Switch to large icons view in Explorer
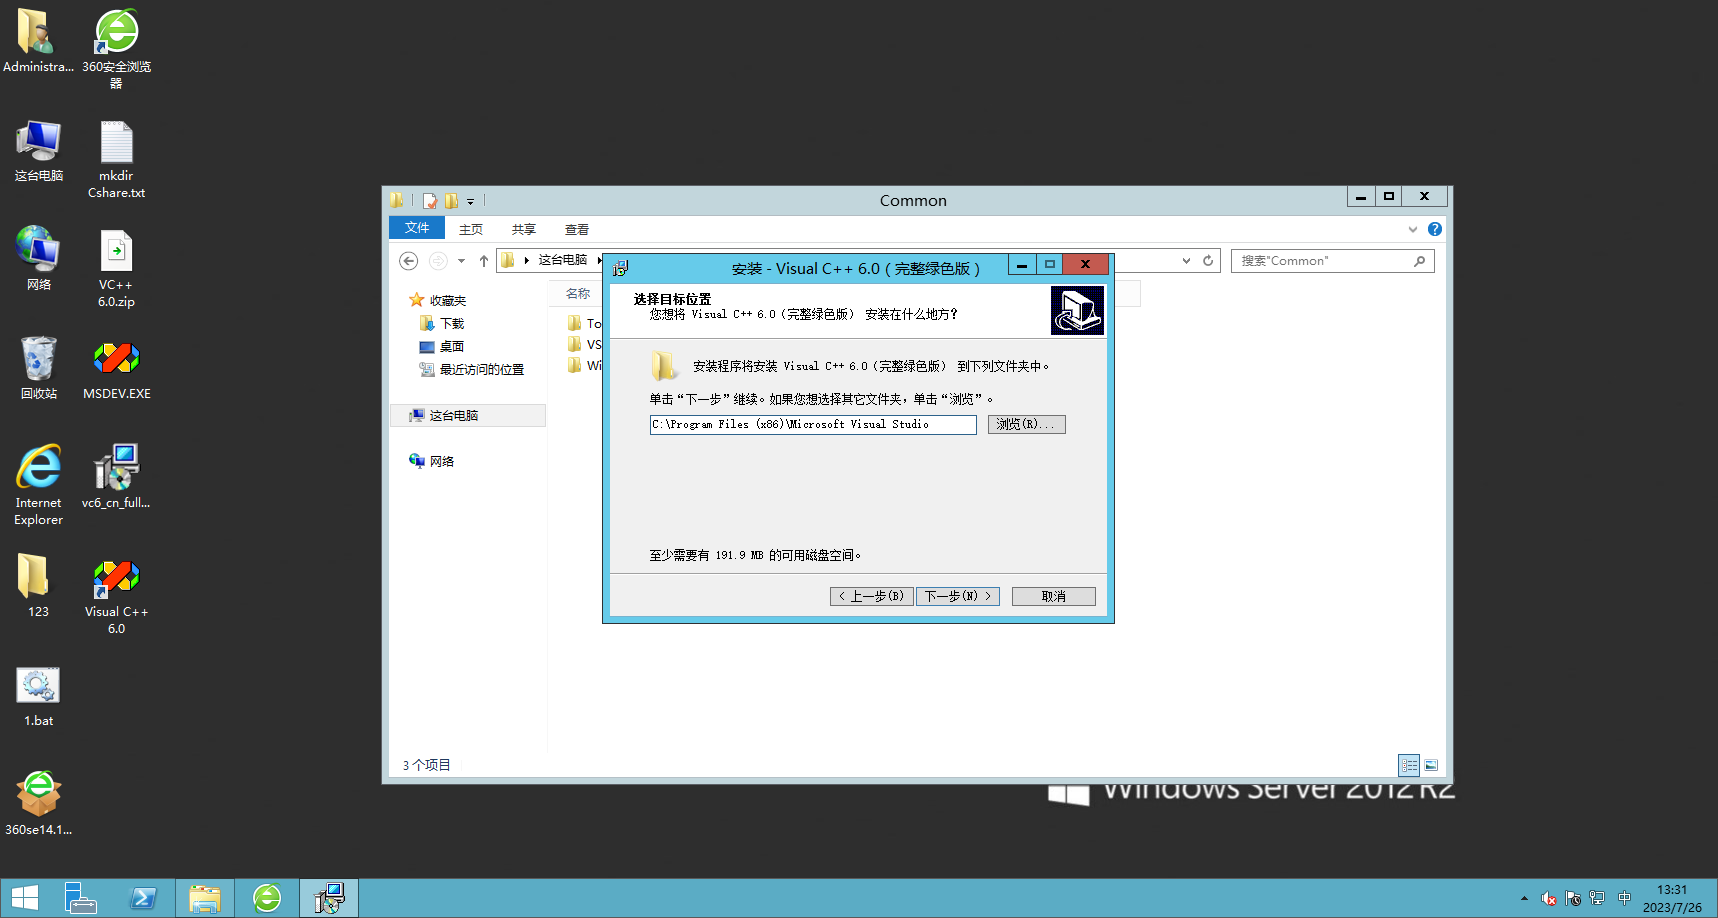 point(1431,765)
